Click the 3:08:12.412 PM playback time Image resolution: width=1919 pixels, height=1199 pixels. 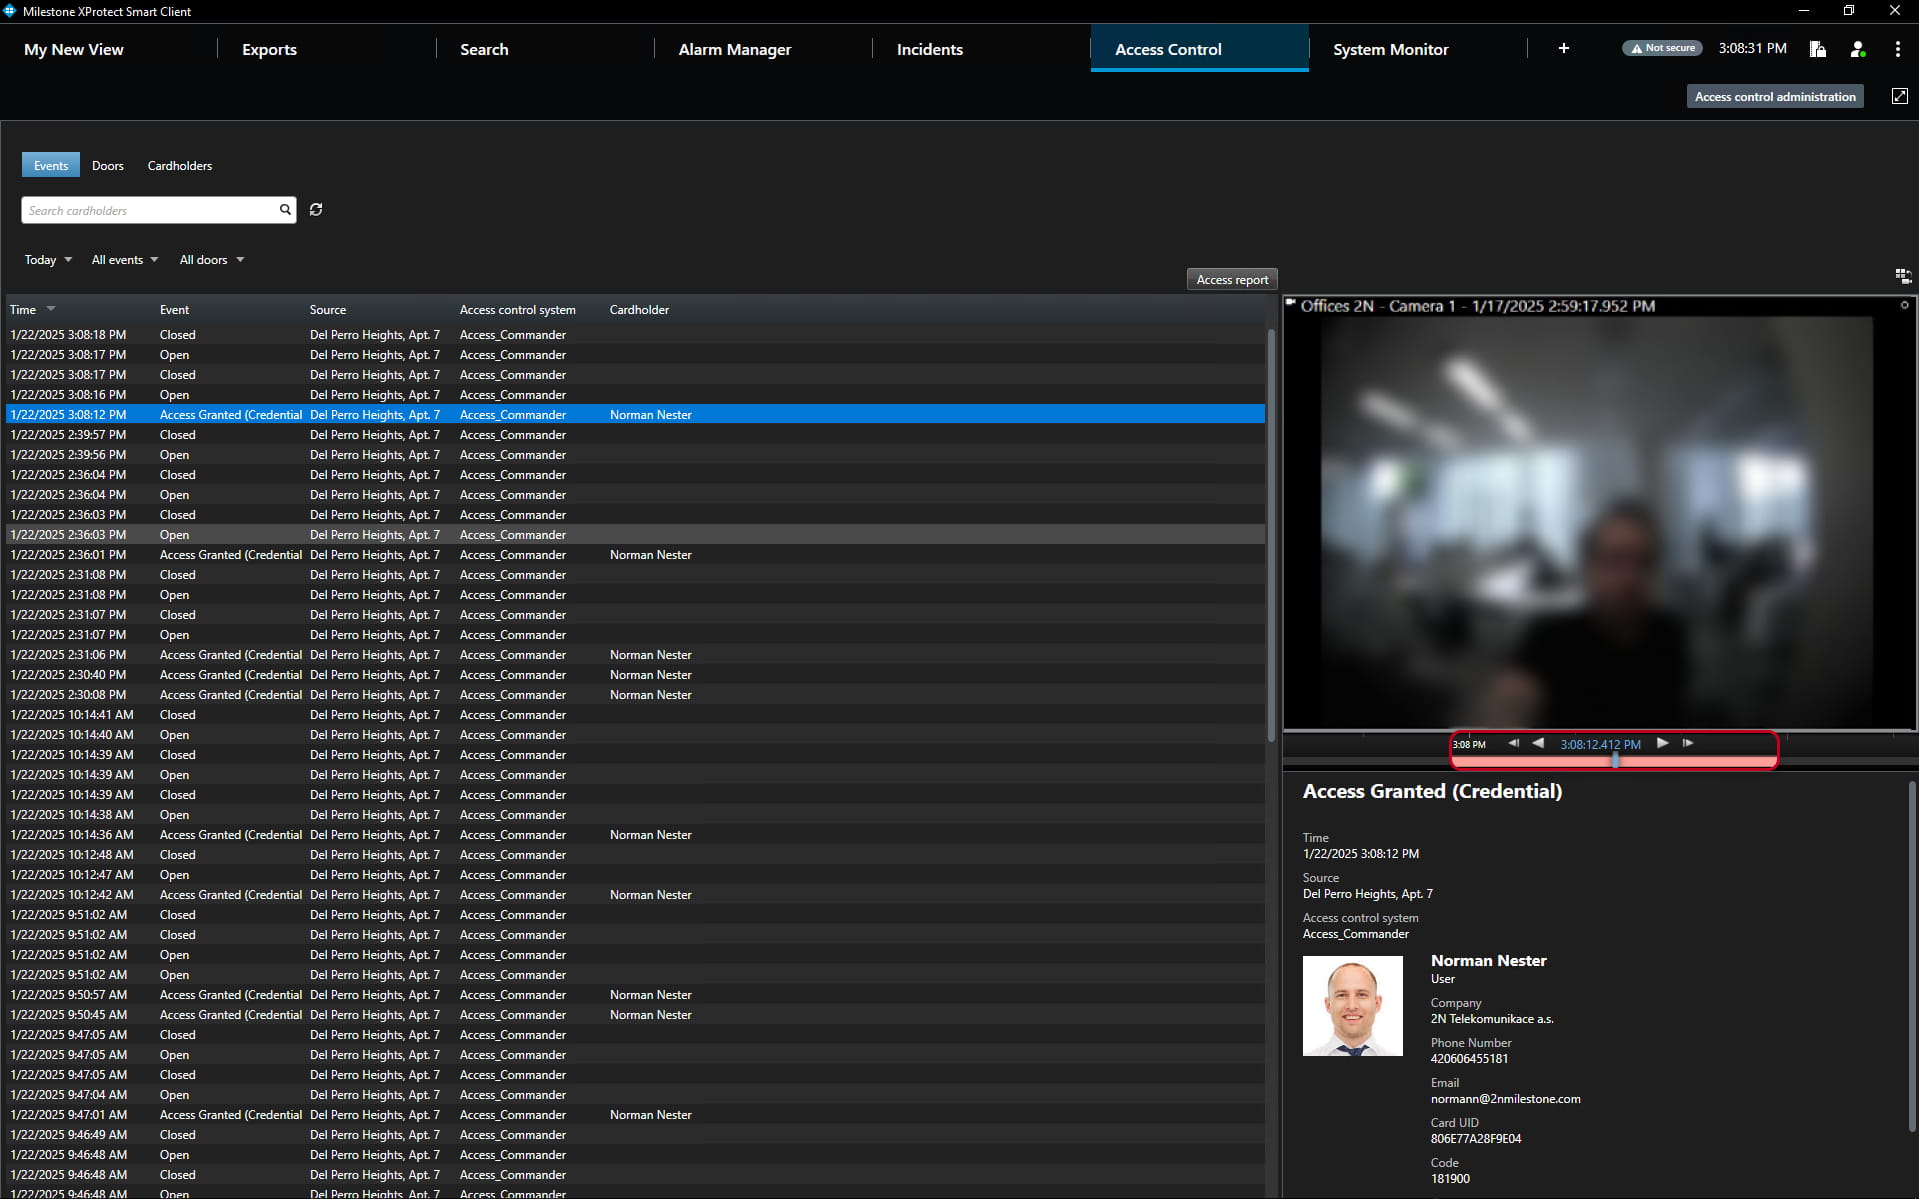(x=1600, y=744)
